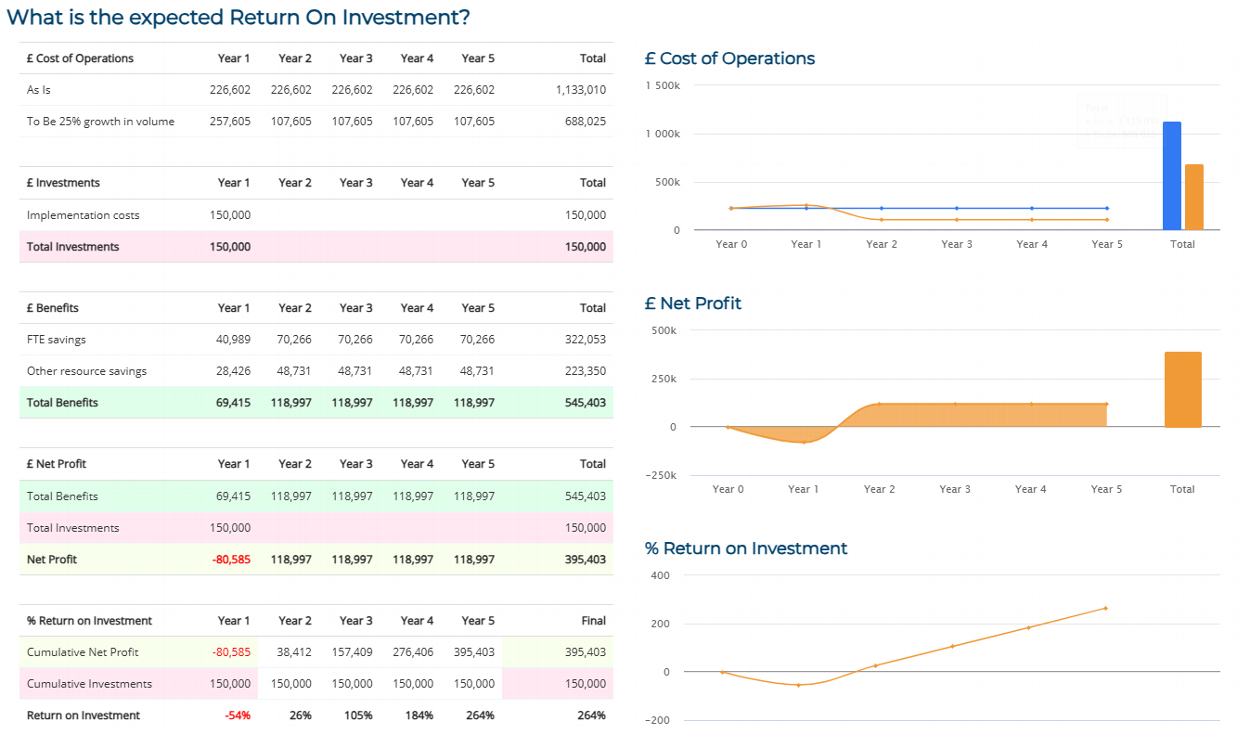Click the Net Profit Year 1 value -80,585
Image resolution: width=1250 pixels, height=730 pixels.
coord(231,560)
